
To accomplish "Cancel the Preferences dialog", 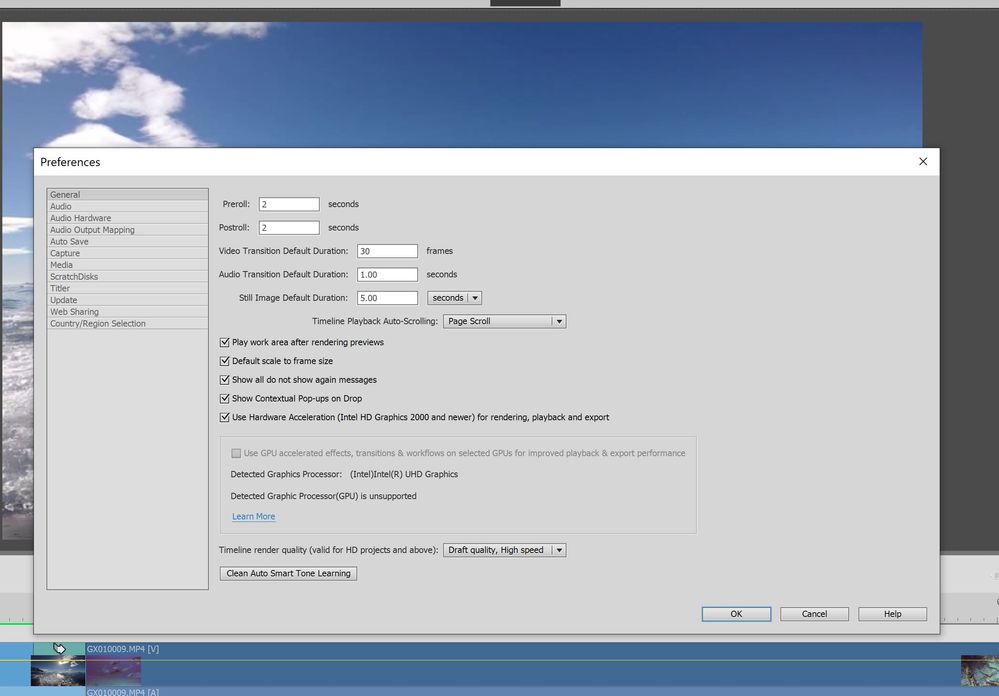I will click(814, 614).
